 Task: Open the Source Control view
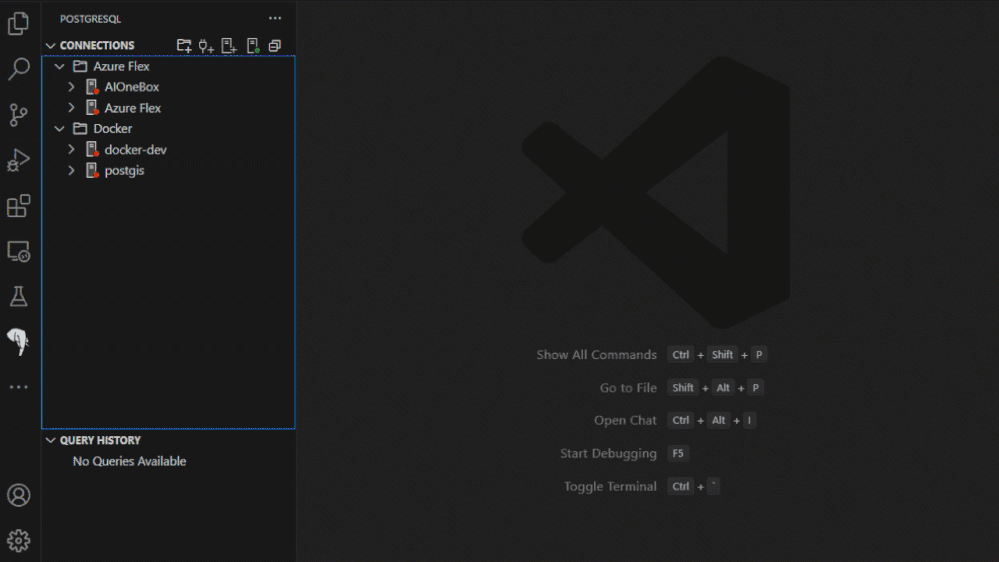pyautogui.click(x=18, y=115)
